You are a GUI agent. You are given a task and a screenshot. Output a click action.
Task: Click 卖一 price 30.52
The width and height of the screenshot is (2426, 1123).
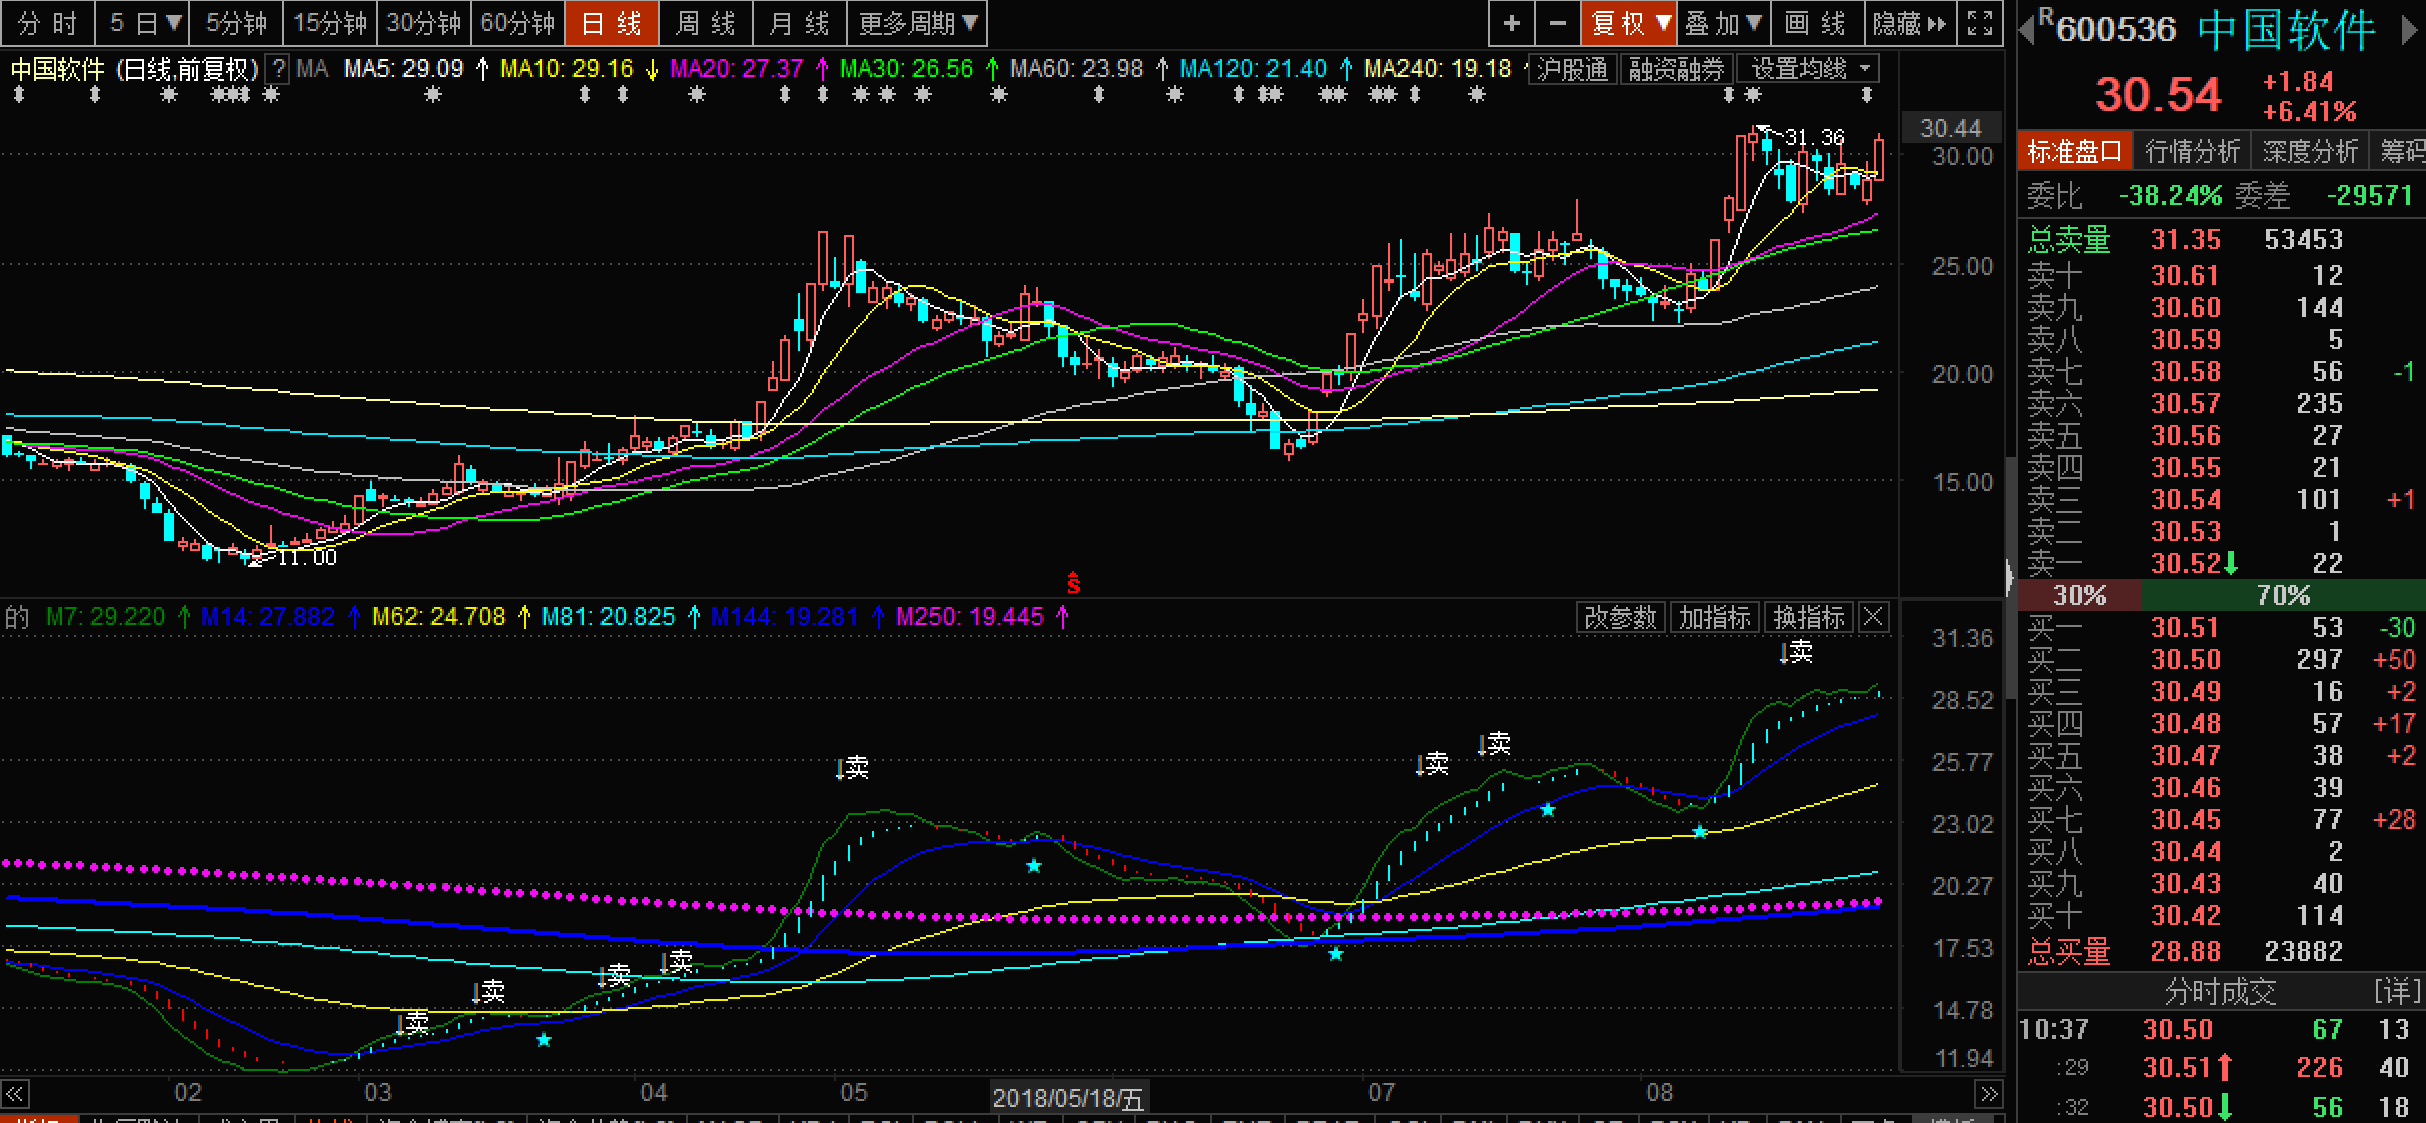tap(2186, 563)
